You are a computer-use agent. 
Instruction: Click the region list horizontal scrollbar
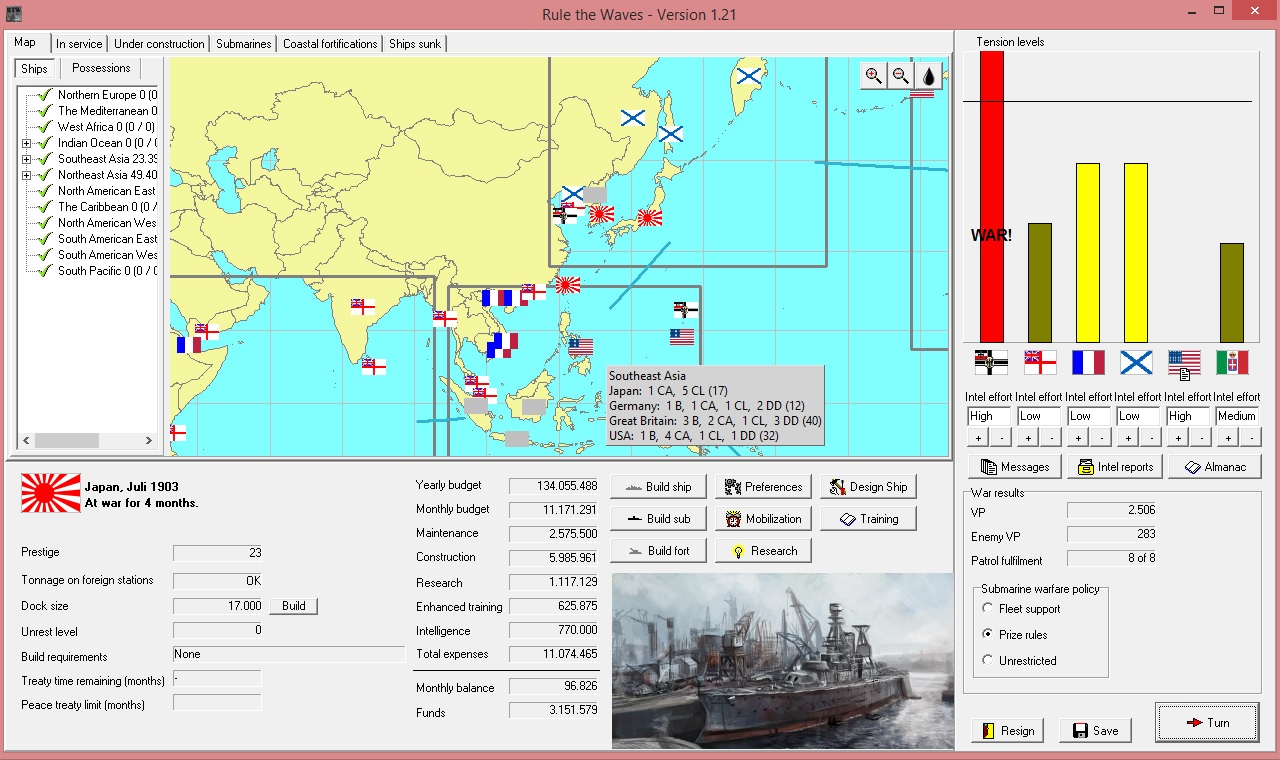(88, 440)
